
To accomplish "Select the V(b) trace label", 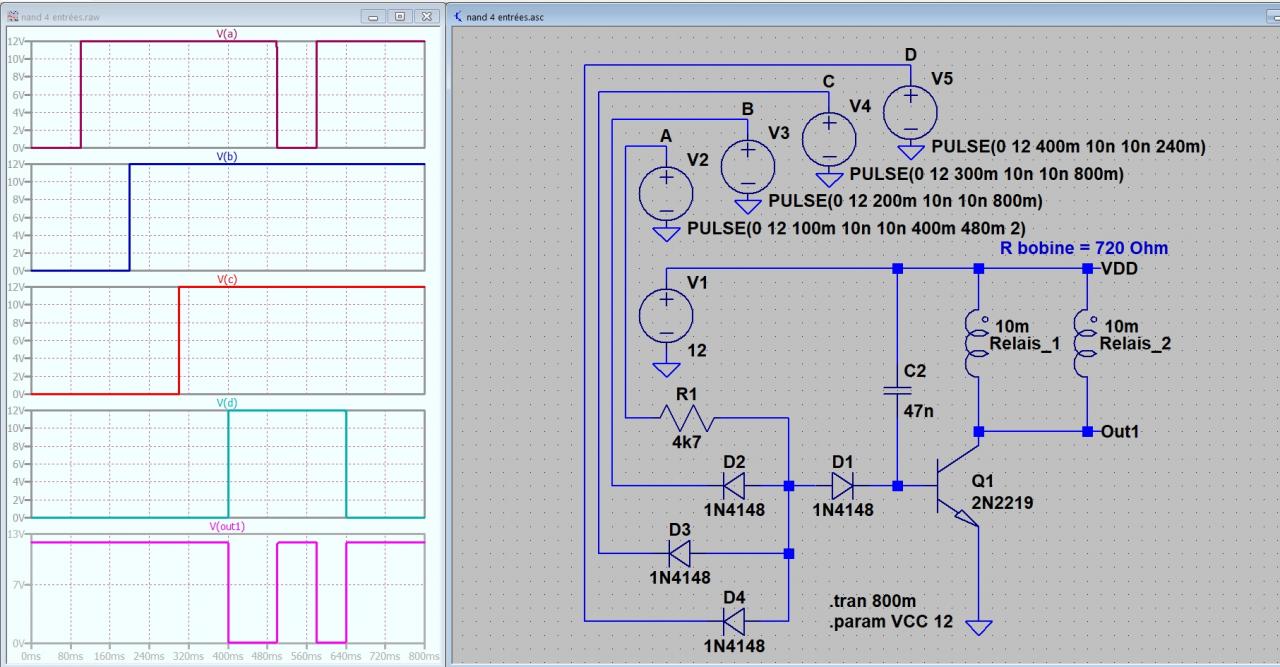I will coord(227,157).
